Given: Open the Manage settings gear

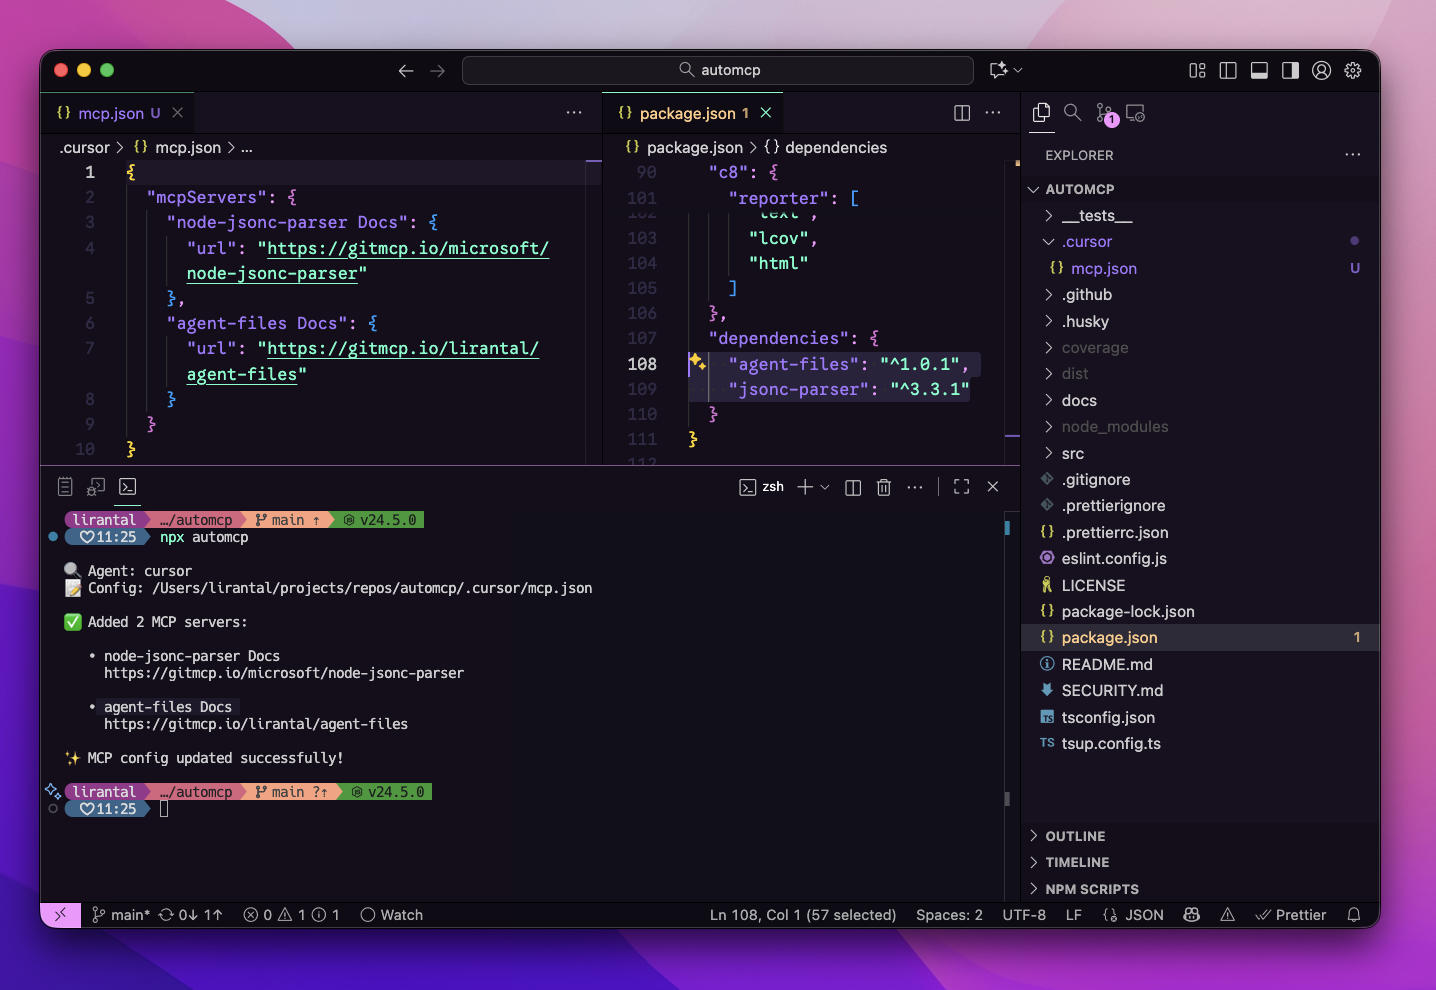Looking at the screenshot, I should 1353,70.
